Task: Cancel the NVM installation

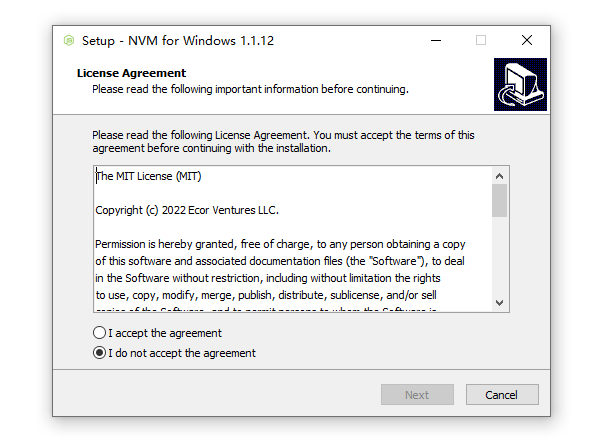Action: [x=501, y=395]
